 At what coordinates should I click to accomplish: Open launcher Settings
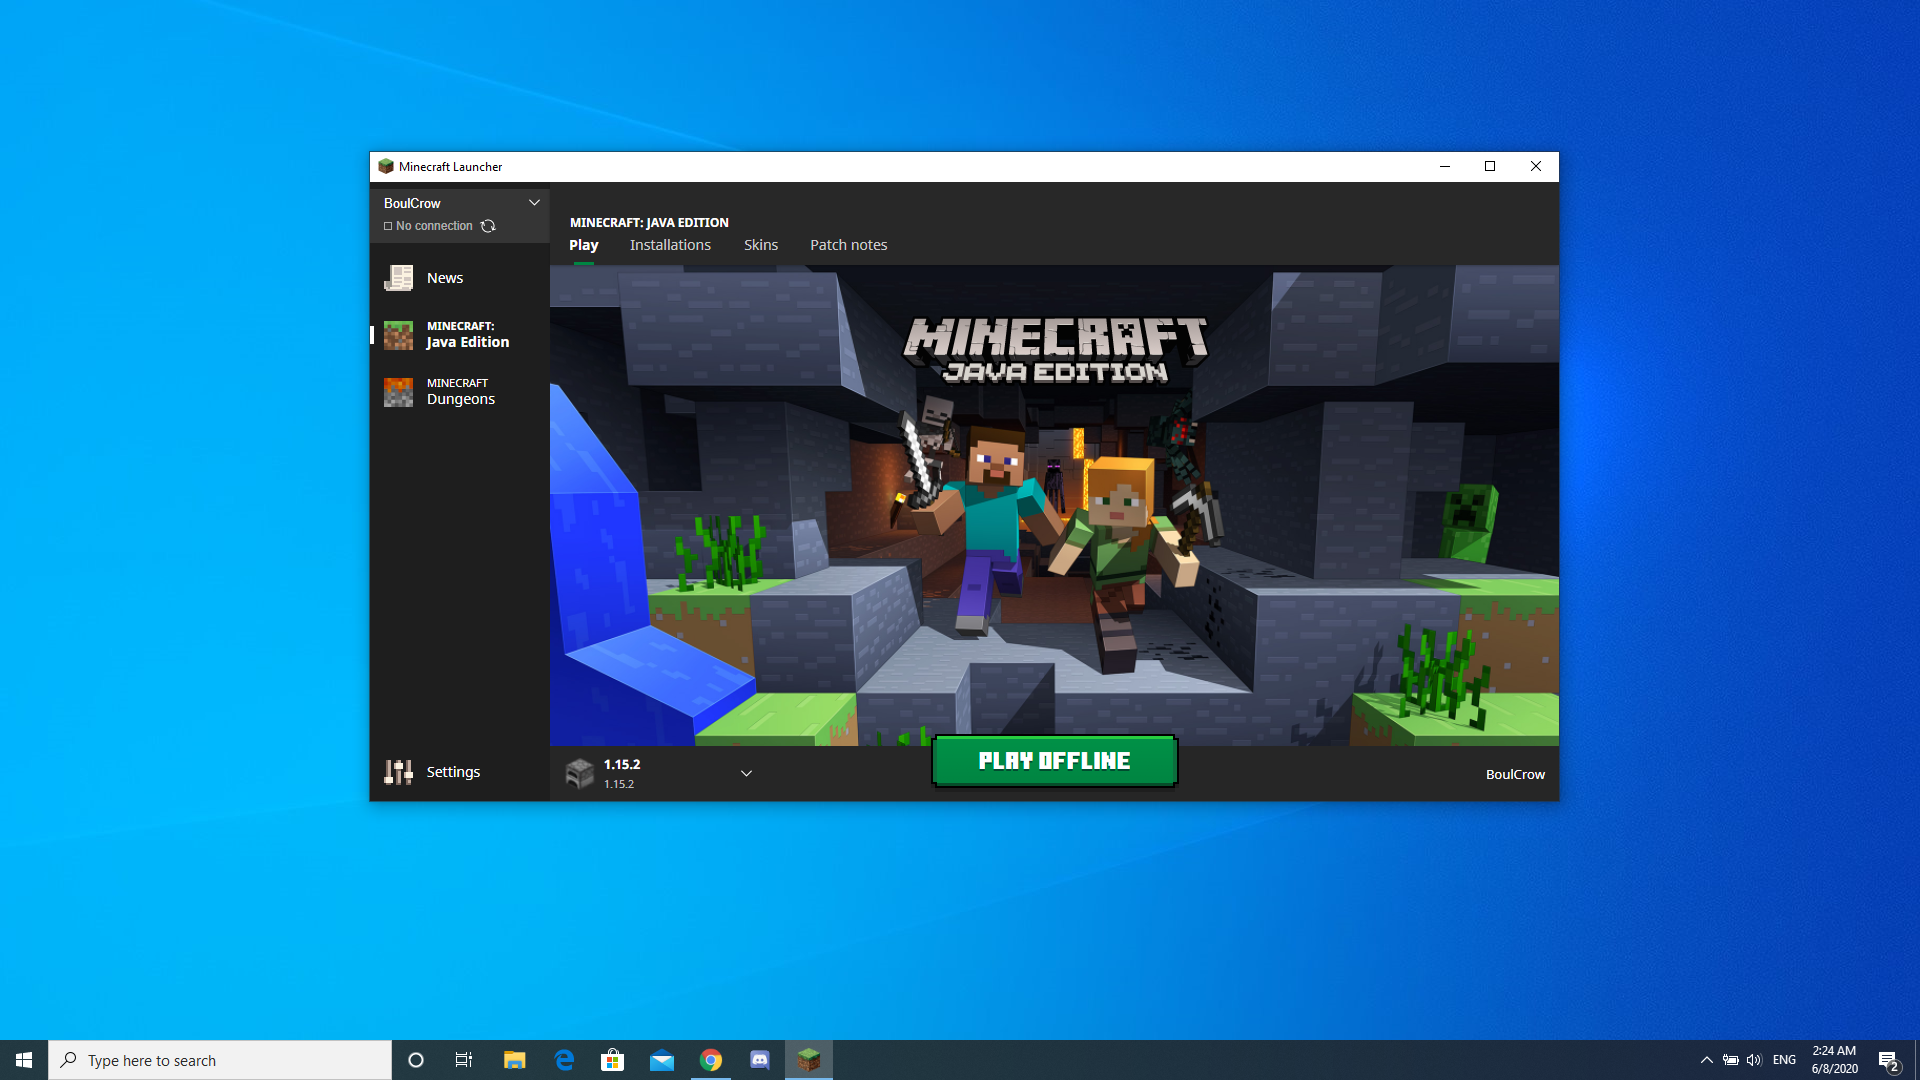pyautogui.click(x=459, y=772)
